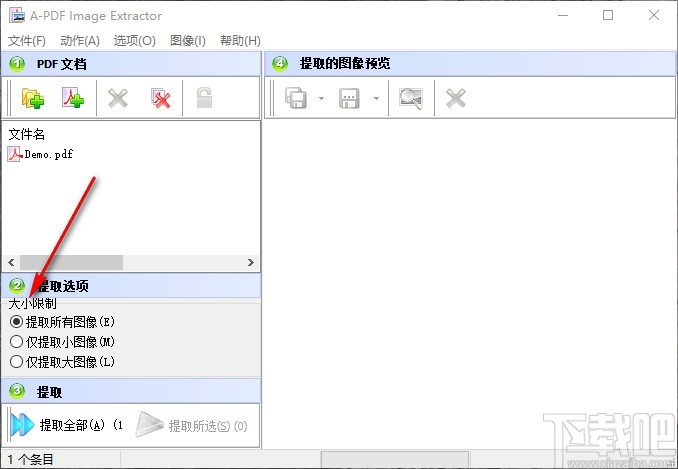
Task: Click the save all images icon
Action: tap(296, 98)
